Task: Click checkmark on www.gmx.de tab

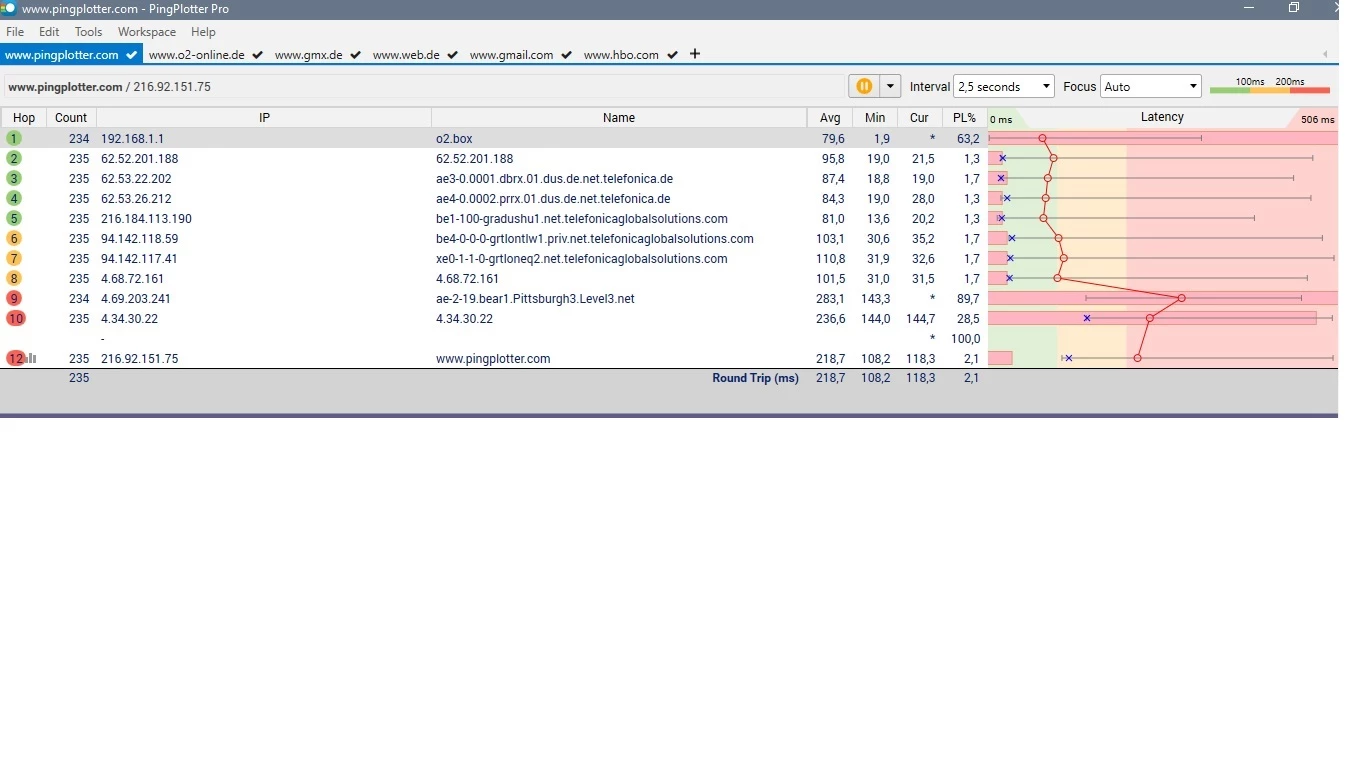Action: [356, 55]
